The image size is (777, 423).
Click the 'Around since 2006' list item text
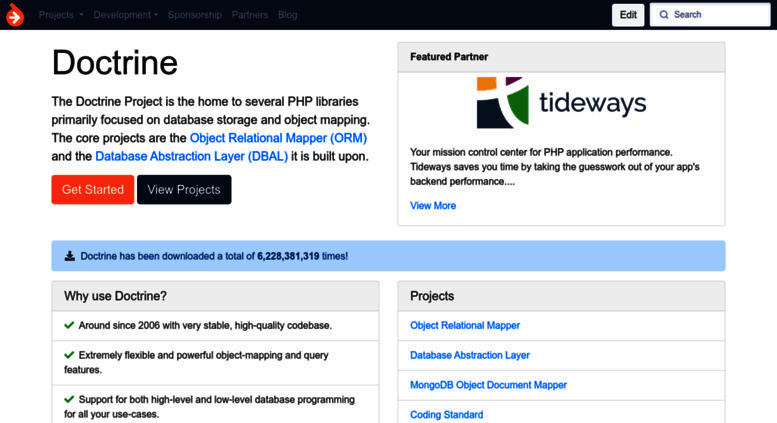(x=205, y=325)
